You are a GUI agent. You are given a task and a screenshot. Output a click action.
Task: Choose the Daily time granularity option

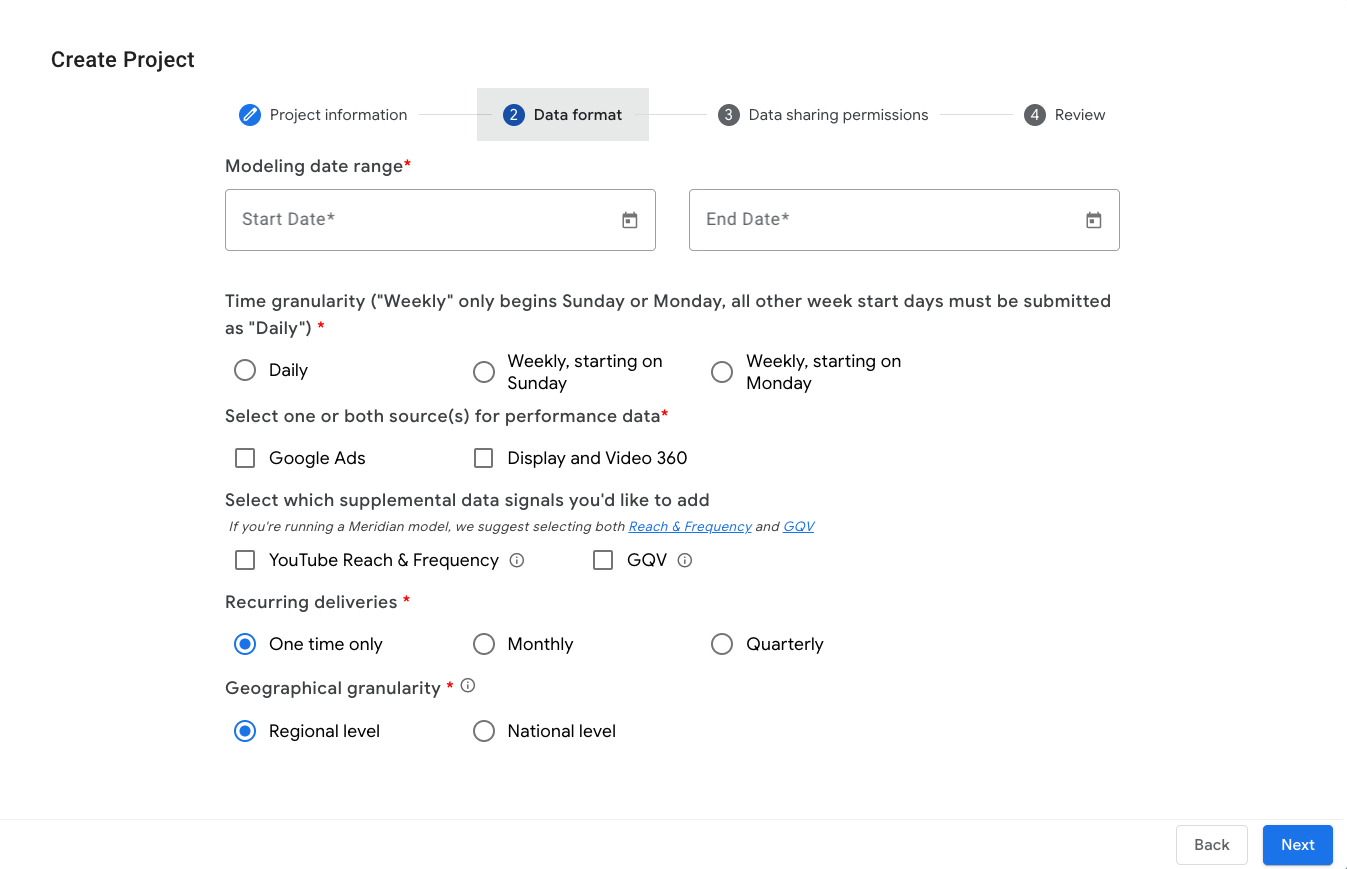point(245,370)
